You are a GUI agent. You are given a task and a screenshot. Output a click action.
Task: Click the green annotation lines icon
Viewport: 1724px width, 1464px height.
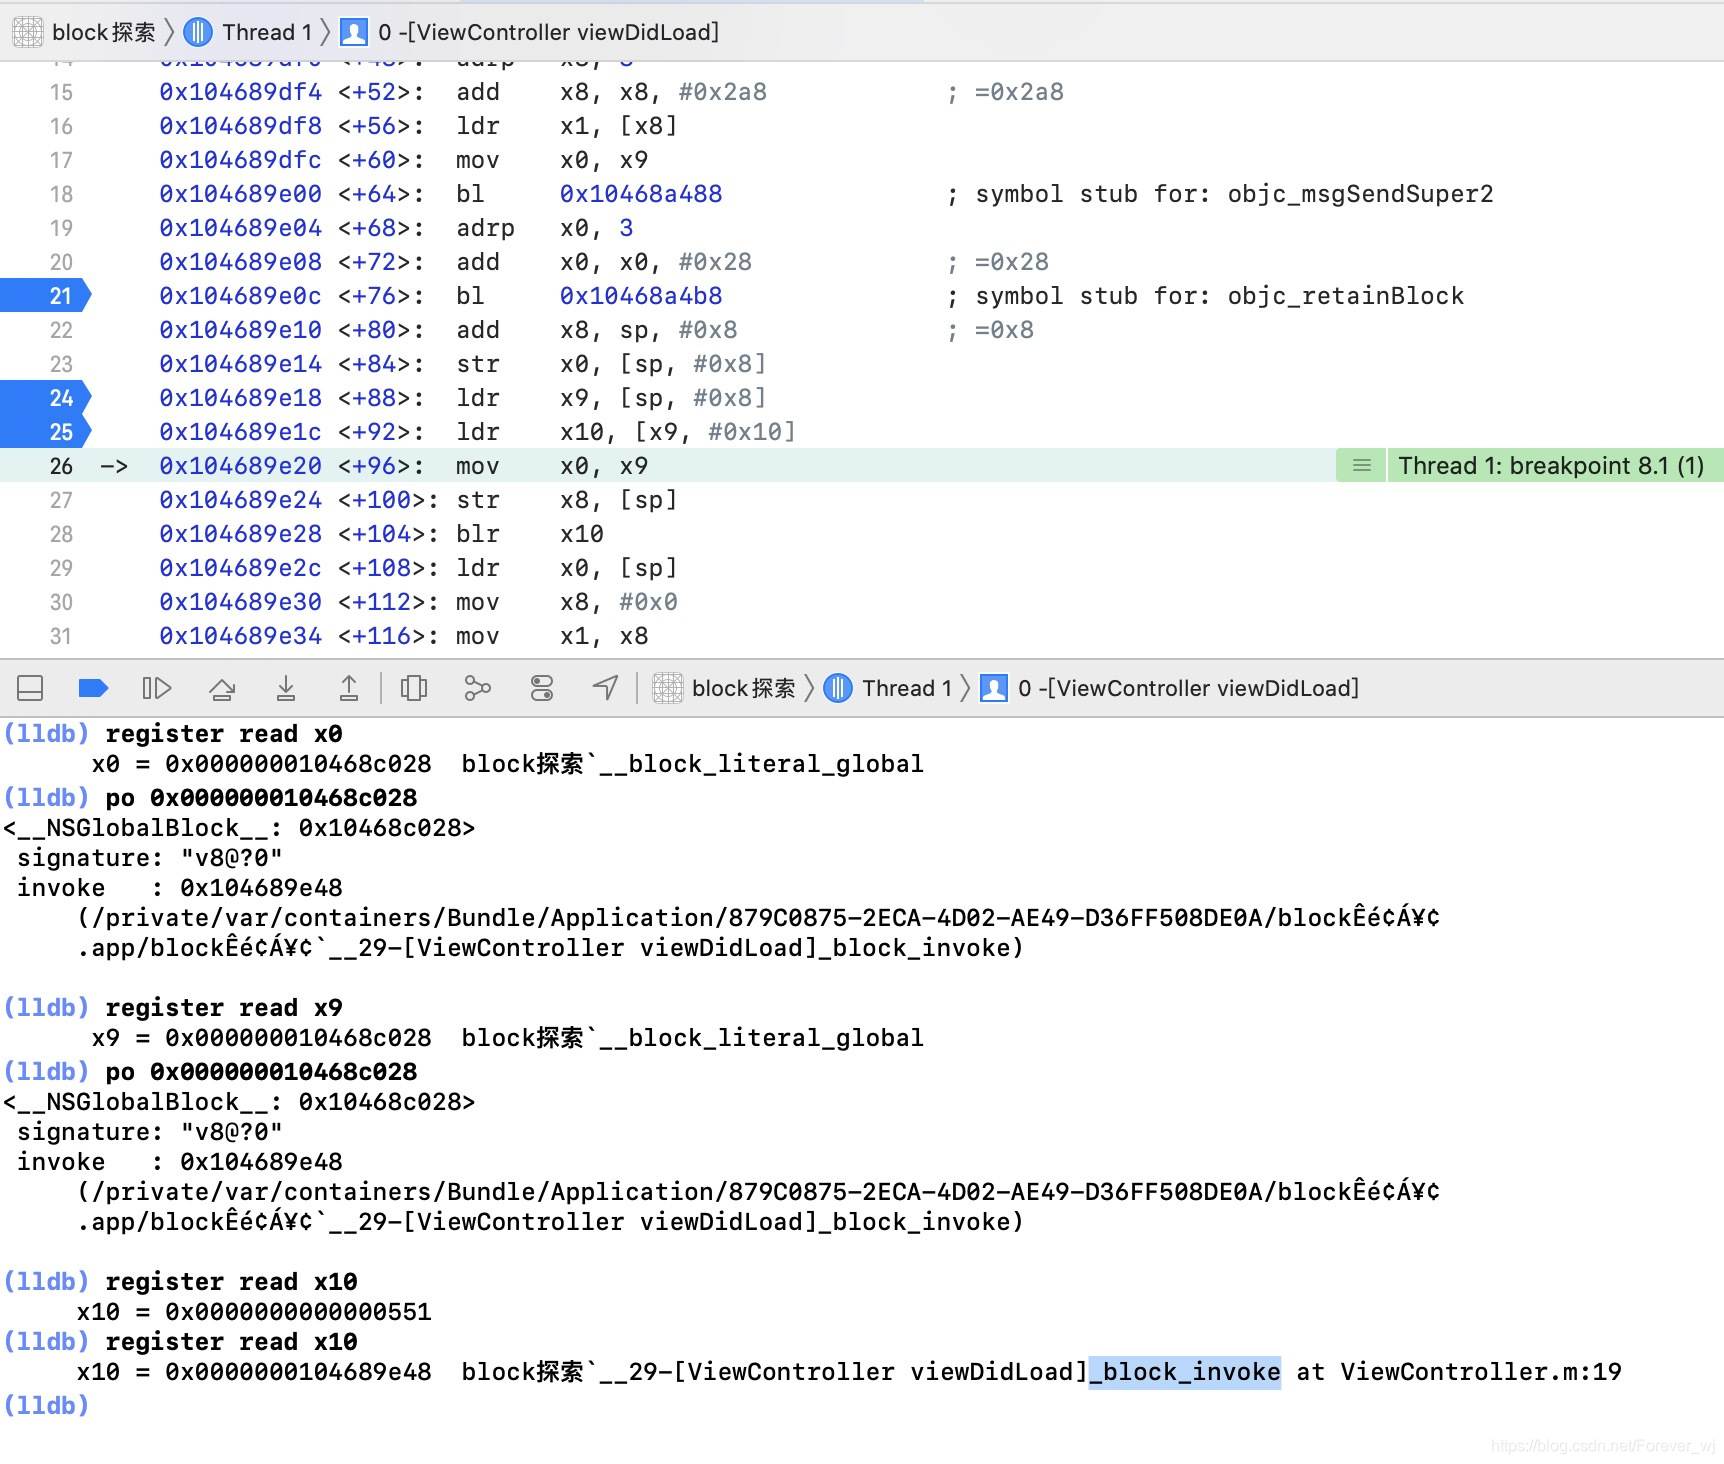tap(1361, 466)
